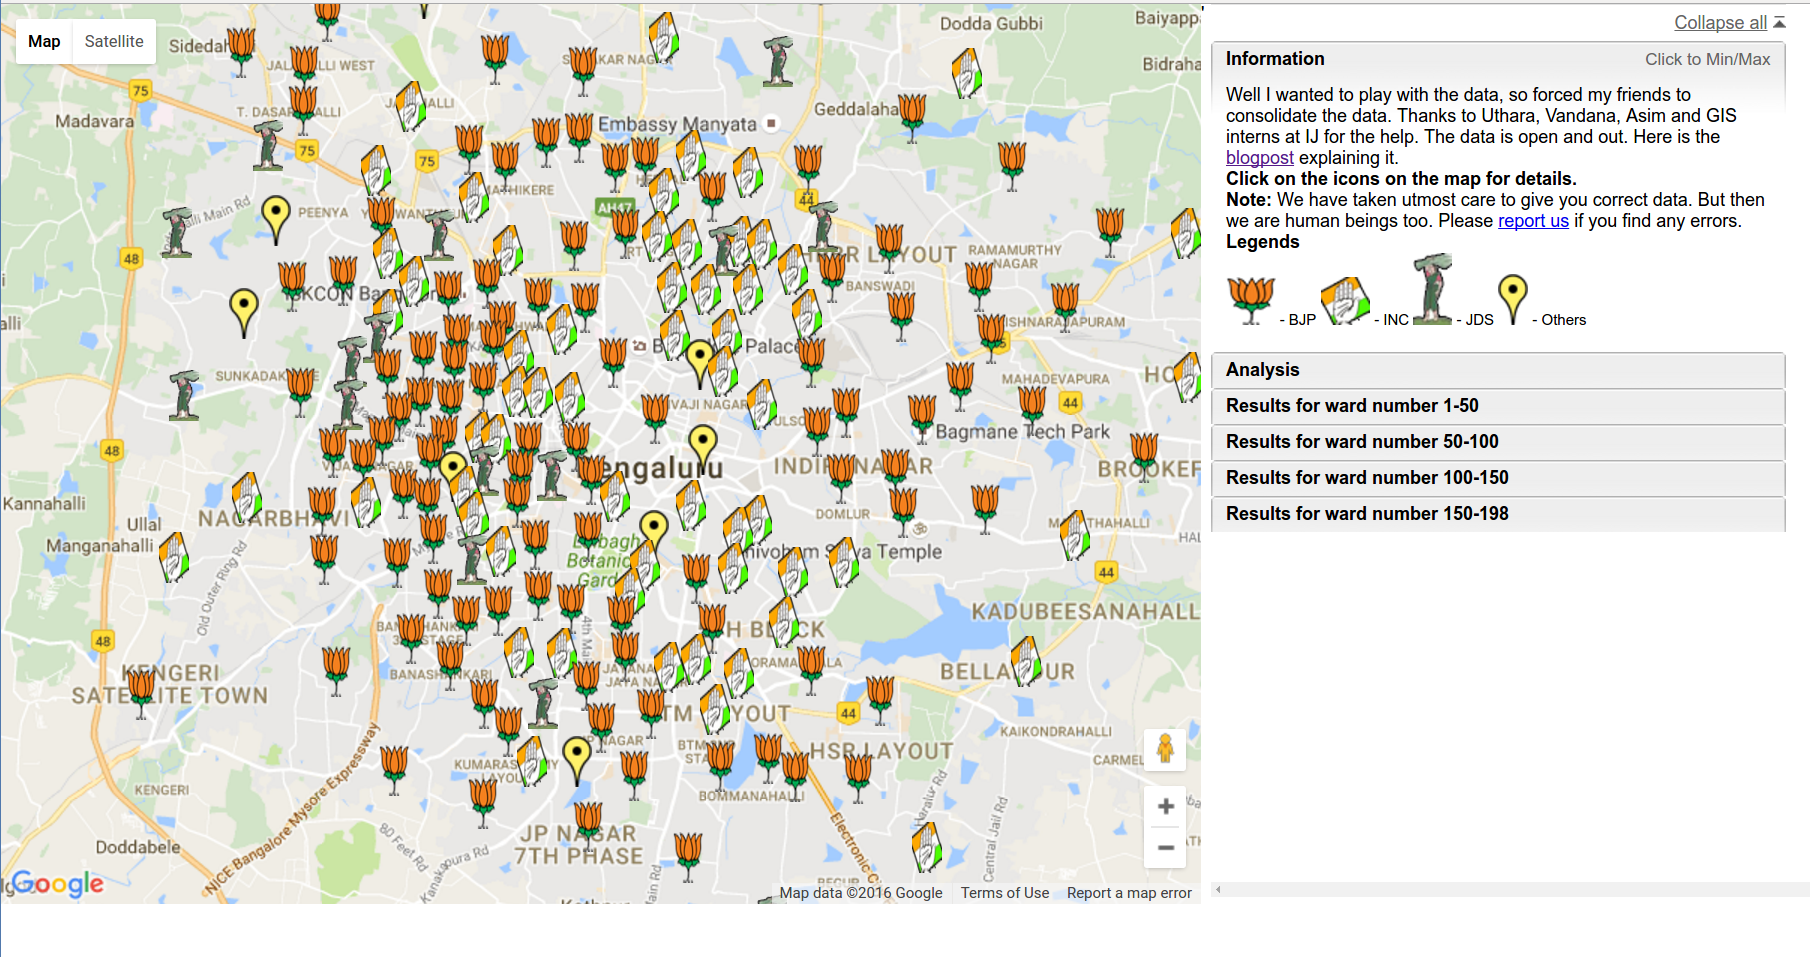Click the INC marker near Thanisandra top center
Image resolution: width=1810 pixels, height=957 pixels.
pyautogui.click(x=664, y=38)
